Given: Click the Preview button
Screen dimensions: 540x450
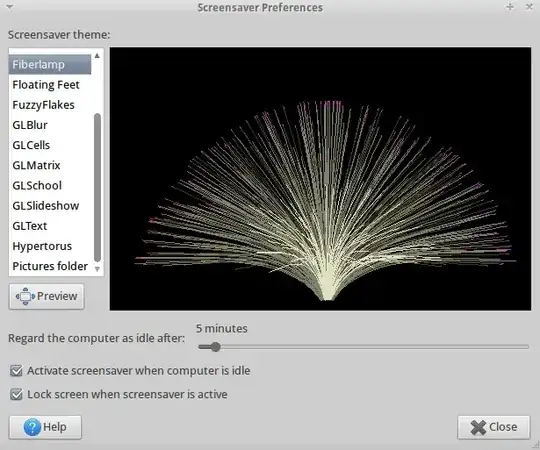Looking at the screenshot, I should [46, 296].
